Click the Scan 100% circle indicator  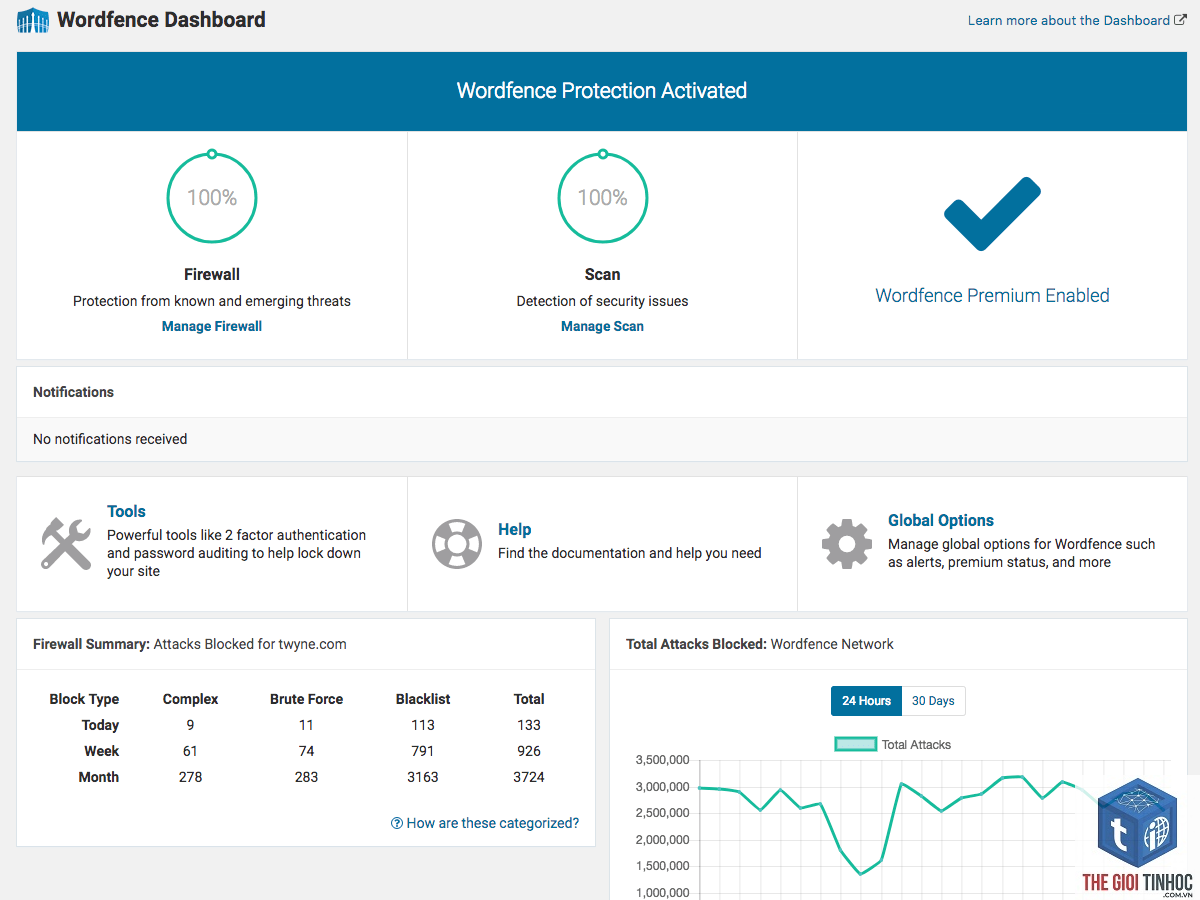point(602,197)
